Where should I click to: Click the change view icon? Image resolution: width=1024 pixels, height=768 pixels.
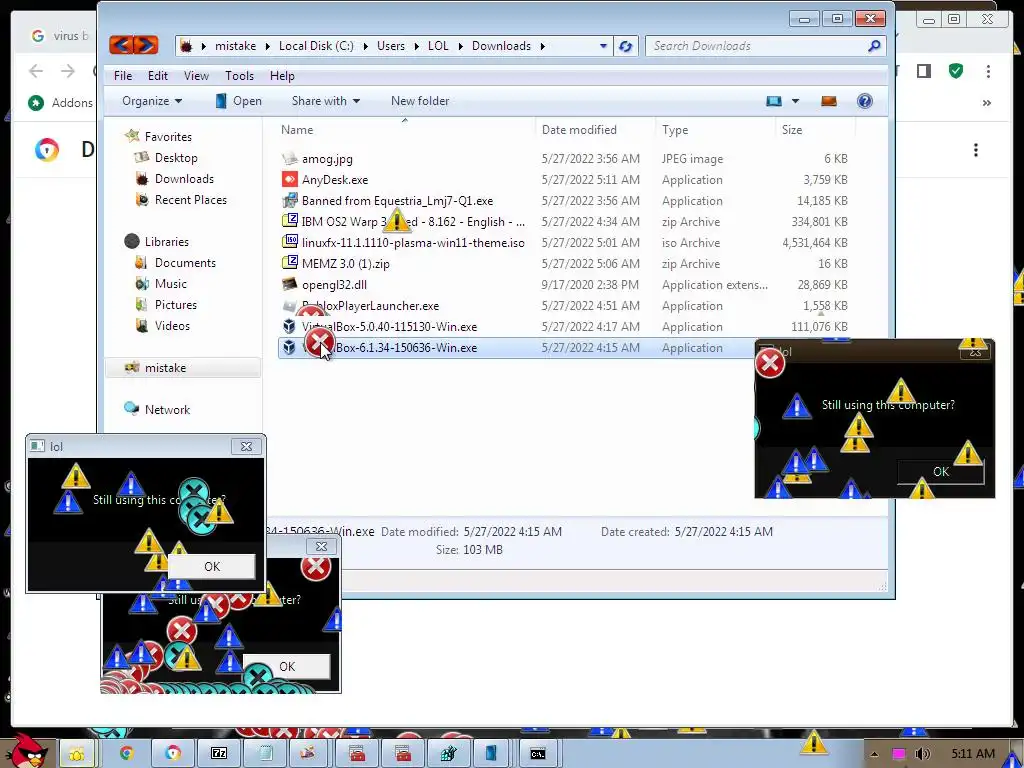tap(774, 101)
